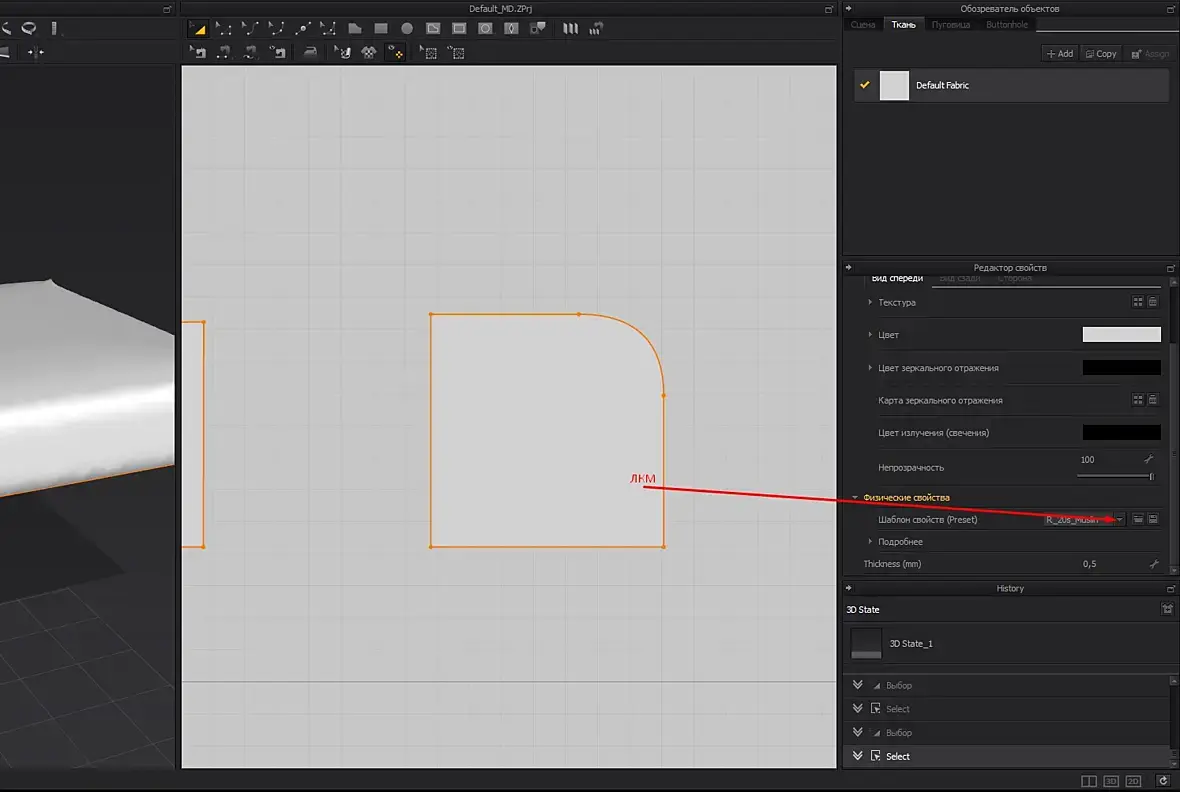The image size is (1180, 792).
Task: Expand the Подробнее section
Action: point(870,542)
